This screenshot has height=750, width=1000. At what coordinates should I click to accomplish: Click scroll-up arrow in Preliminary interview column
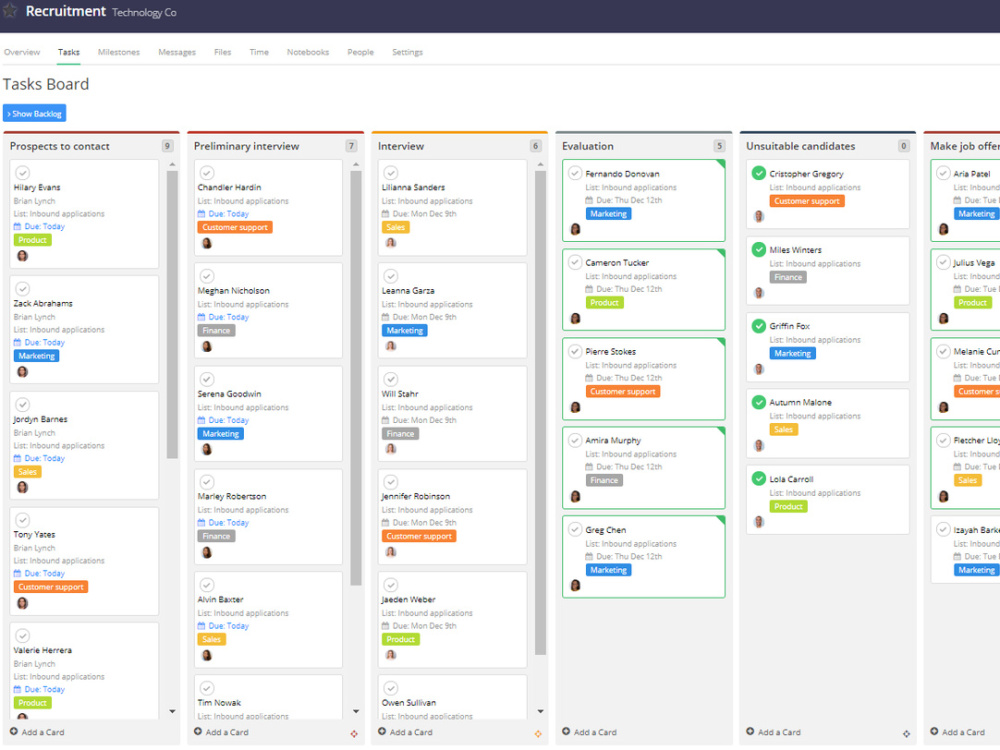click(x=356, y=165)
